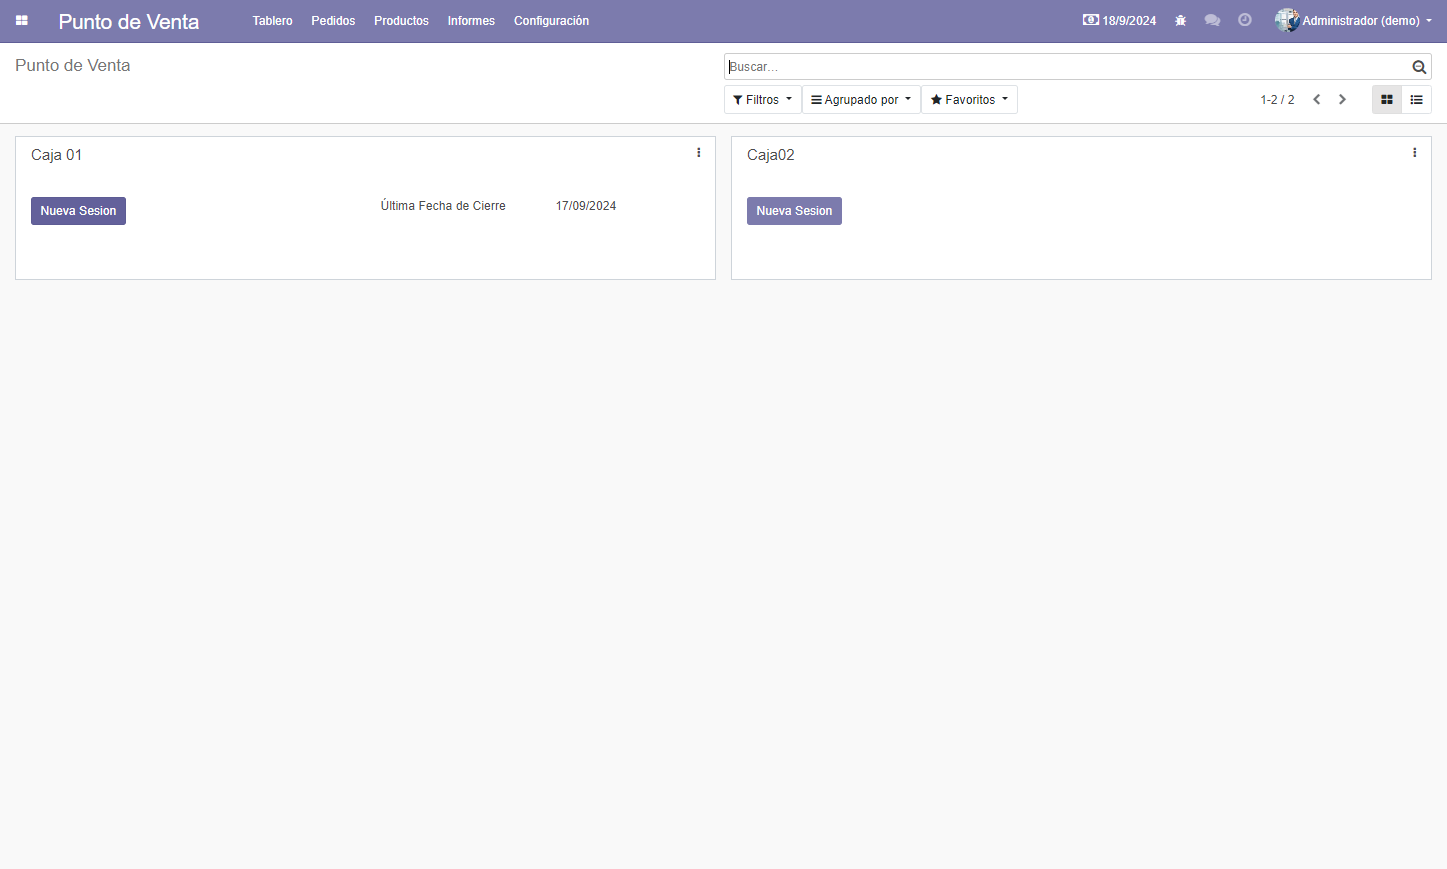Image resolution: width=1447 pixels, height=869 pixels.
Task: Start Nueva Sesion for Caja 01
Action: [78, 211]
